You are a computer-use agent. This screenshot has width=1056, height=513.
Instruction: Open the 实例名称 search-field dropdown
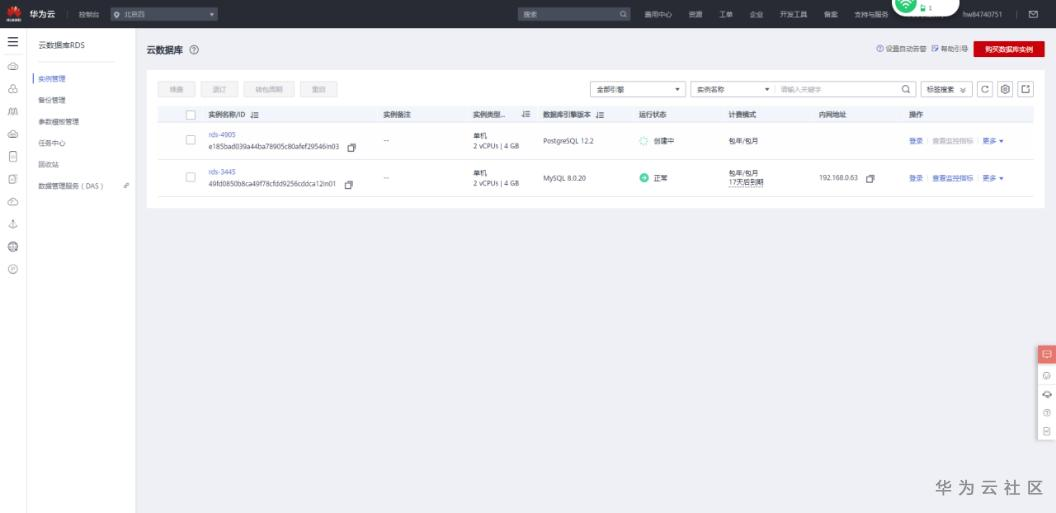coord(732,89)
